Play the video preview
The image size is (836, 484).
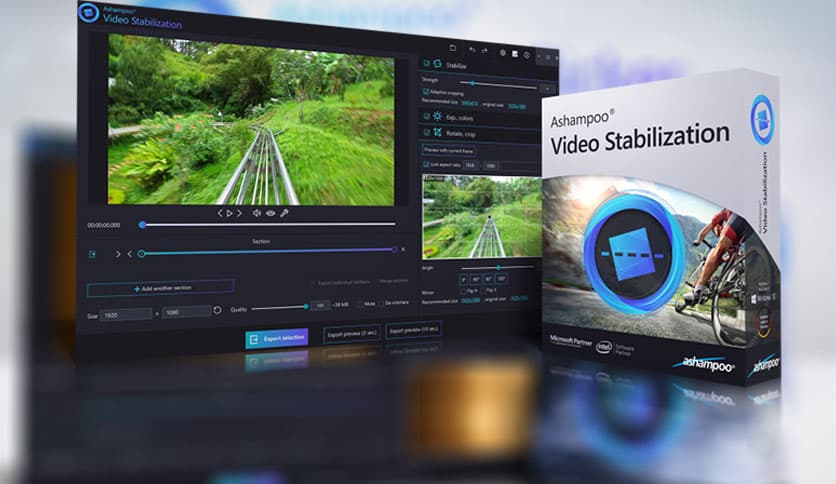[229, 213]
